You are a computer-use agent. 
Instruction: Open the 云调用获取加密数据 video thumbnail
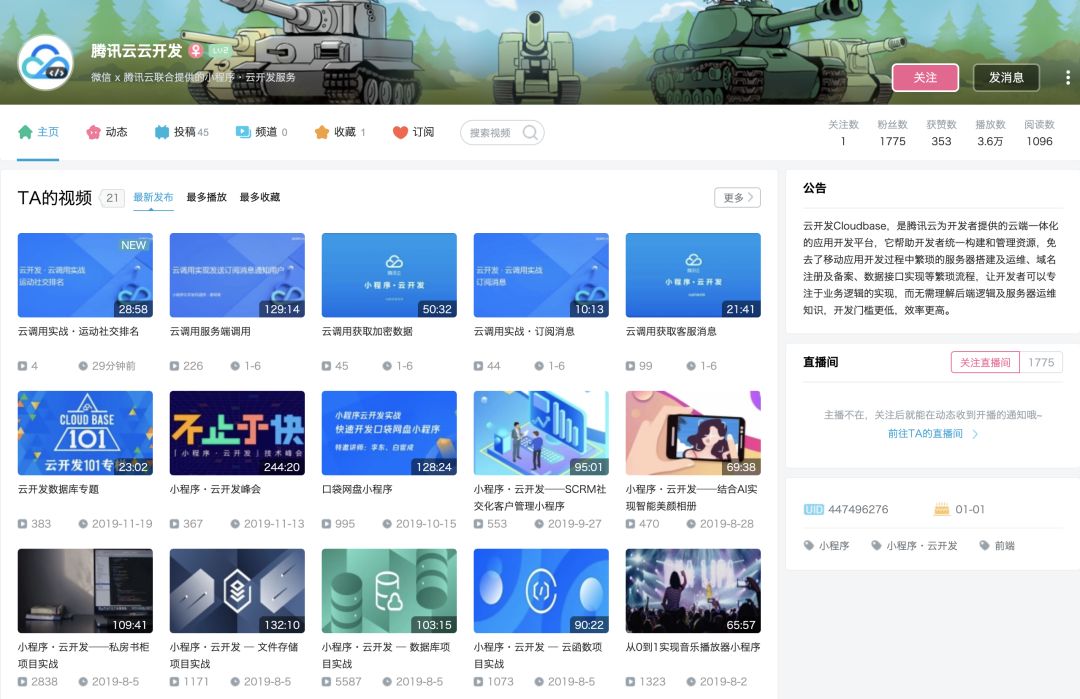tap(389, 275)
